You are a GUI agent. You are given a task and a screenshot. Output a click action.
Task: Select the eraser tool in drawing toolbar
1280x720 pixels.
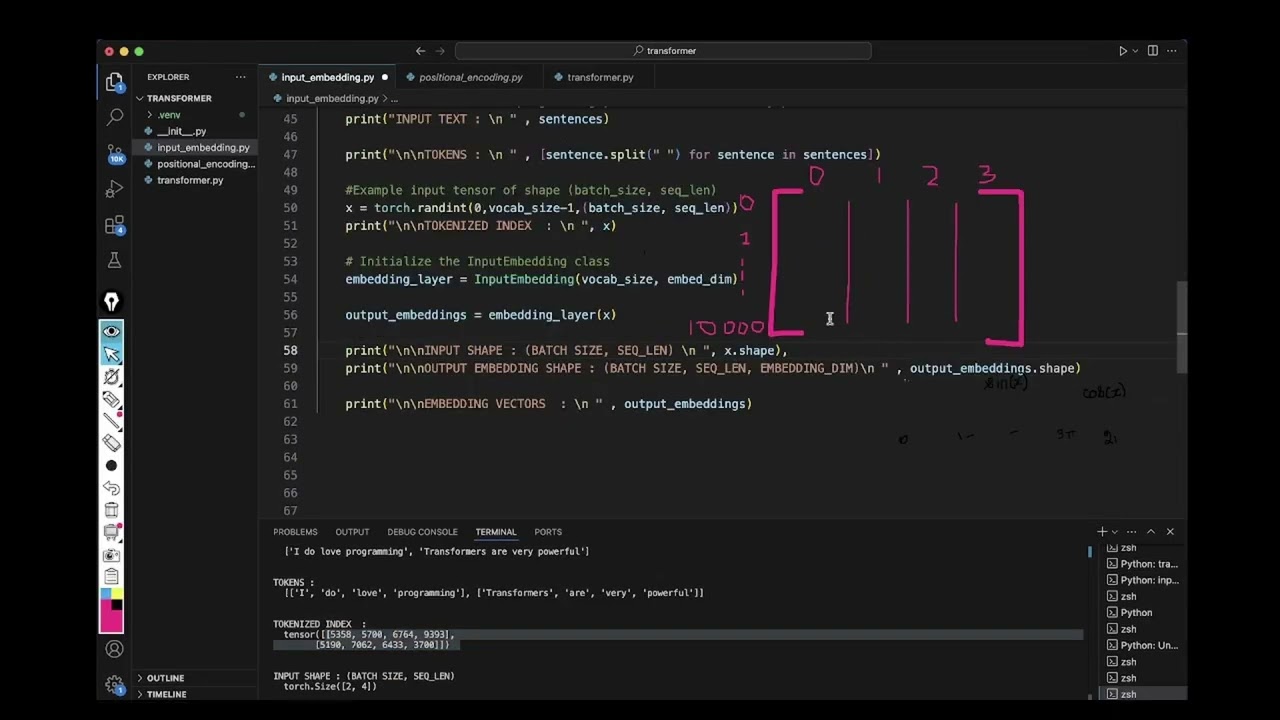[x=111, y=444]
